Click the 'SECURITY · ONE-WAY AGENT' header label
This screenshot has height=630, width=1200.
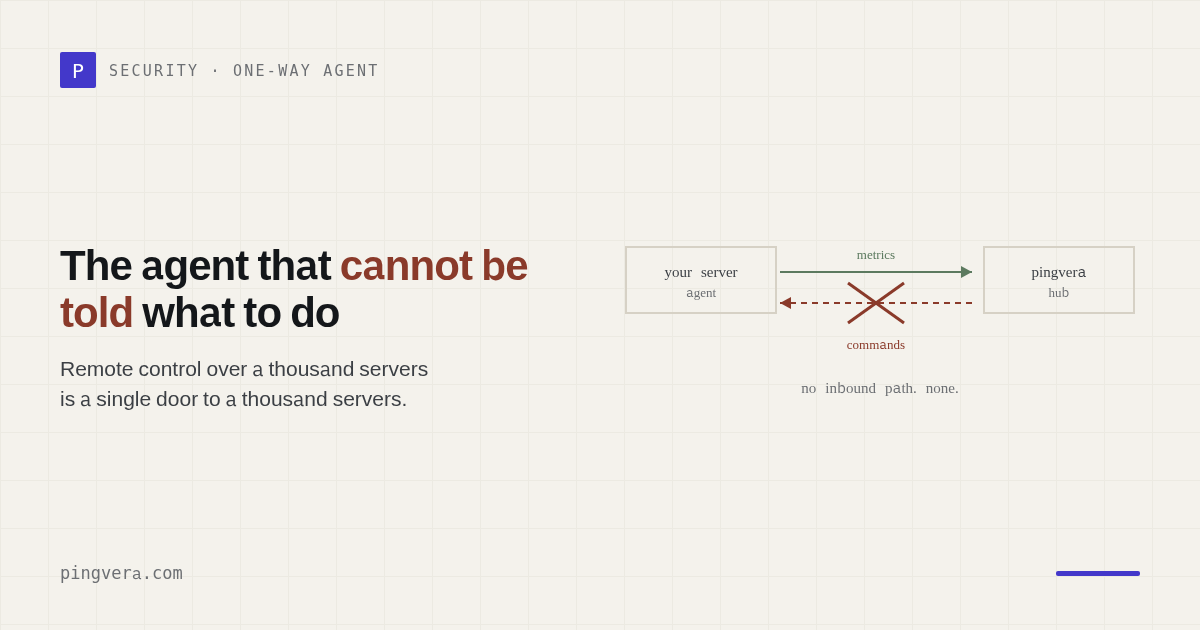pos(244,71)
